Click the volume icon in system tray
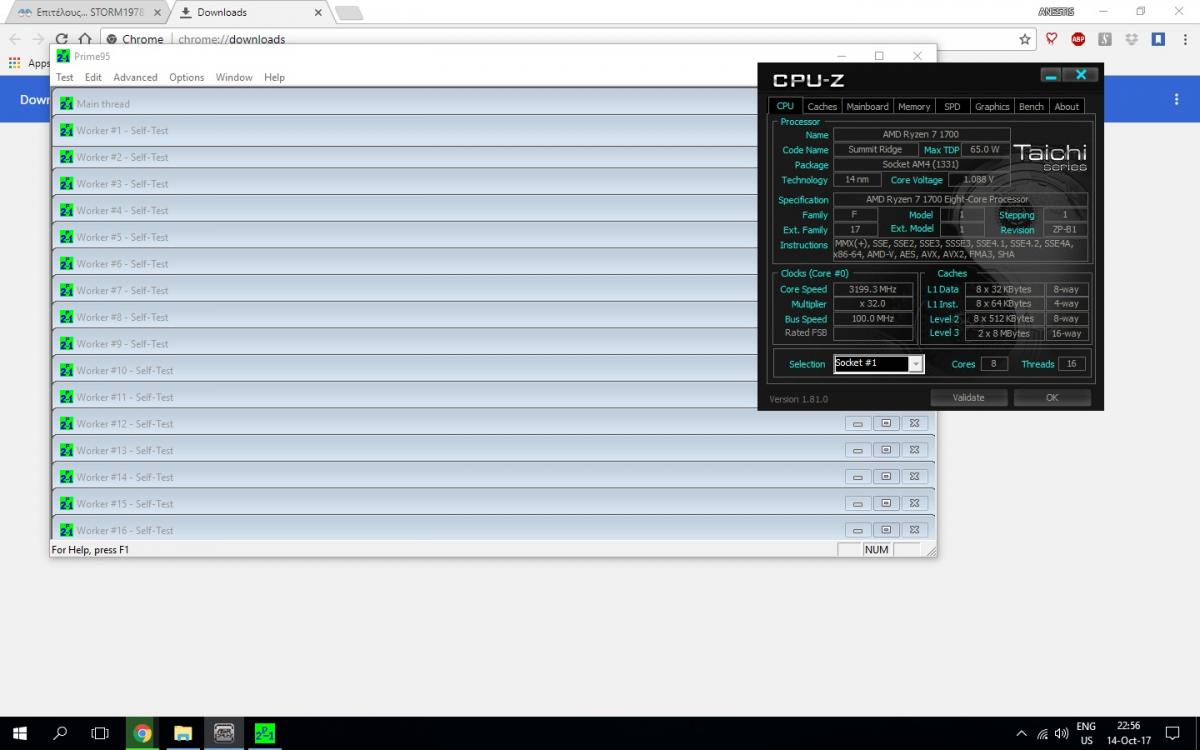This screenshot has width=1200, height=750. point(1061,733)
